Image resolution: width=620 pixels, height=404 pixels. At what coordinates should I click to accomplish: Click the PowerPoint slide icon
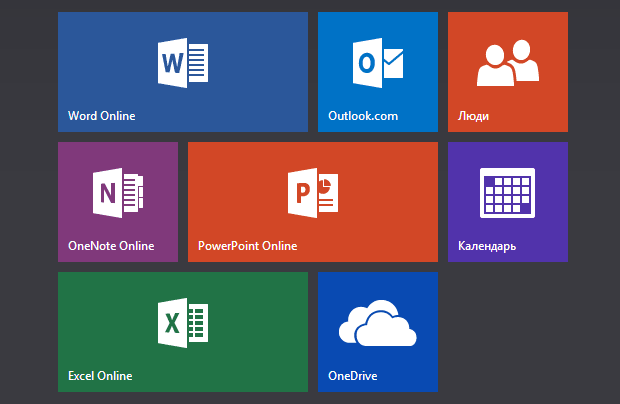(x=313, y=193)
